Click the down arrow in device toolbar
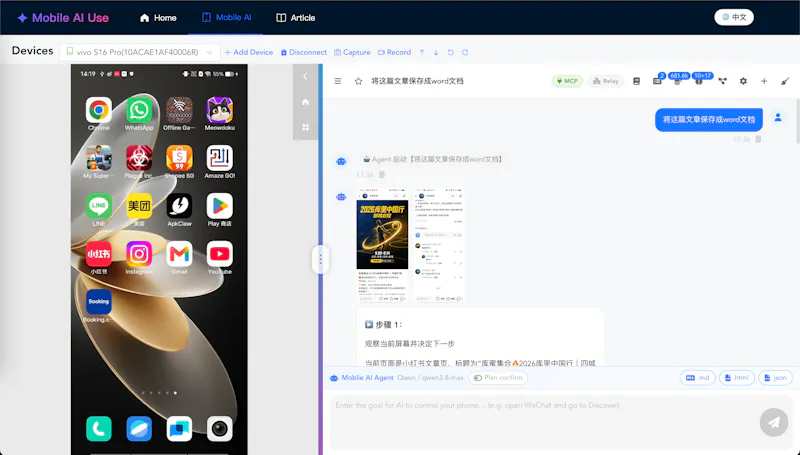The height and width of the screenshot is (455, 800). (x=436, y=52)
